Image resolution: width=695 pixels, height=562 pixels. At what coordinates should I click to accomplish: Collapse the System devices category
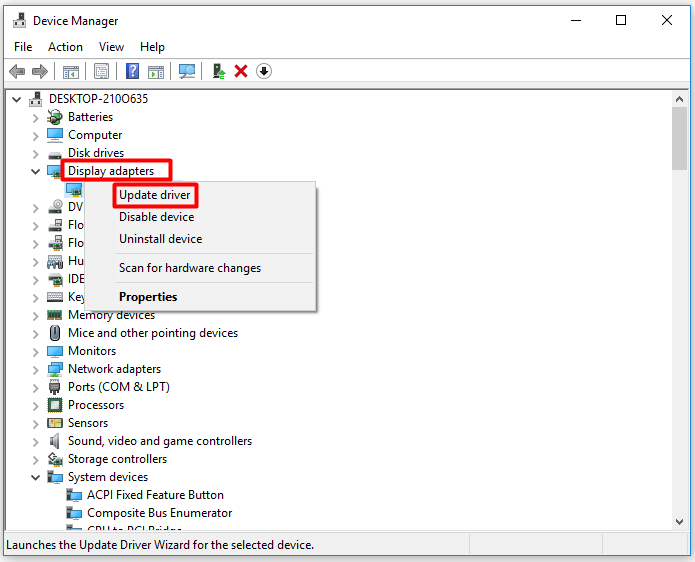[x=36, y=477]
